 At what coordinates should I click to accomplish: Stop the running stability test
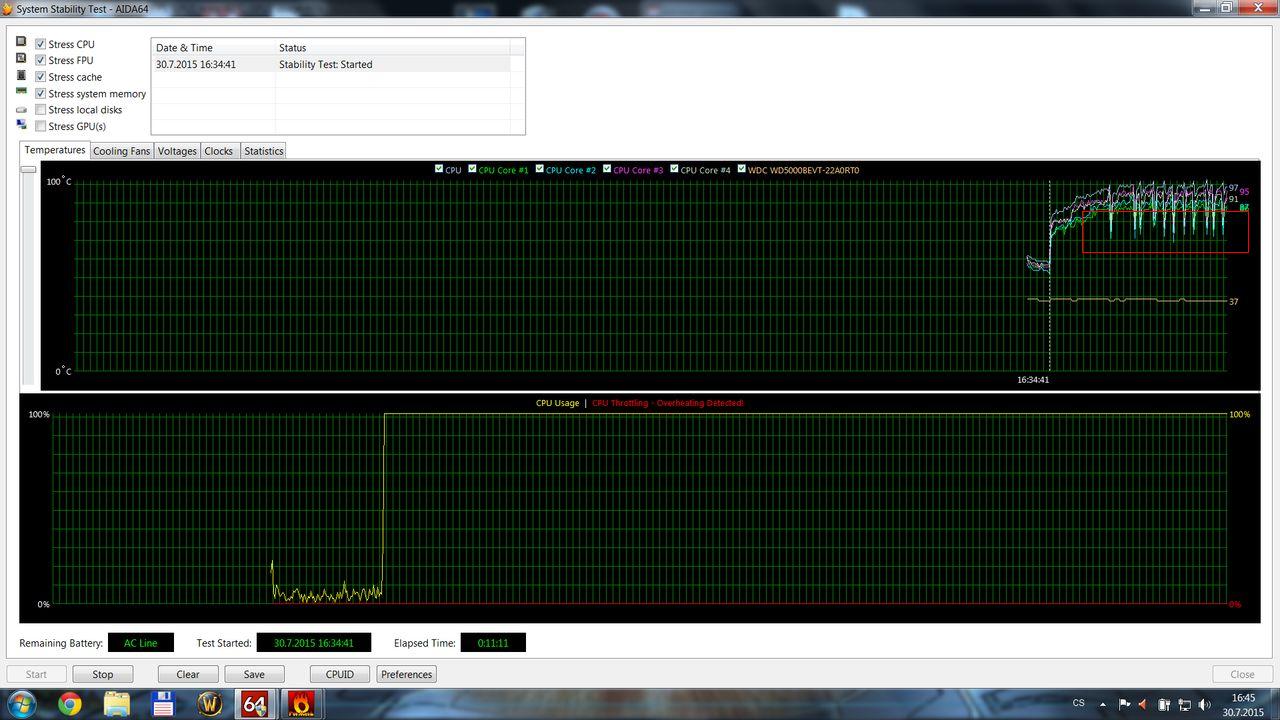[103, 674]
